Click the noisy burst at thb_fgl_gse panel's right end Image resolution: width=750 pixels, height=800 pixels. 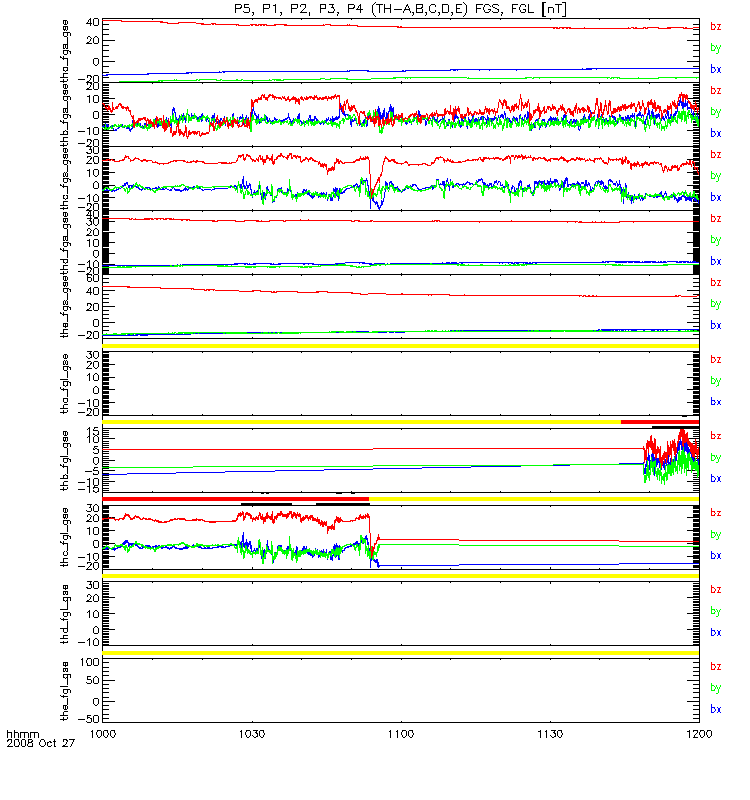pos(671,457)
